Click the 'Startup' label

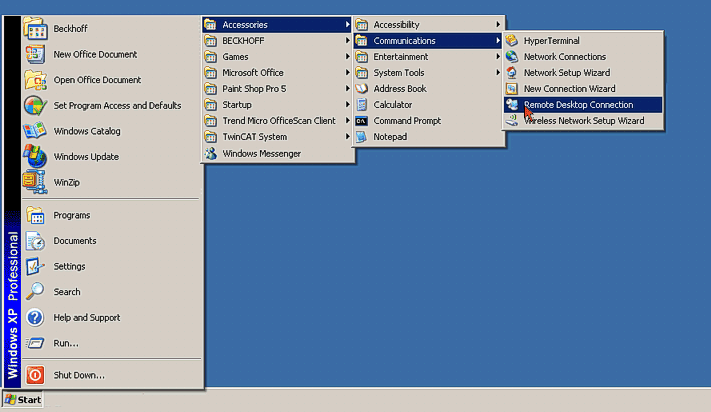pos(237,105)
